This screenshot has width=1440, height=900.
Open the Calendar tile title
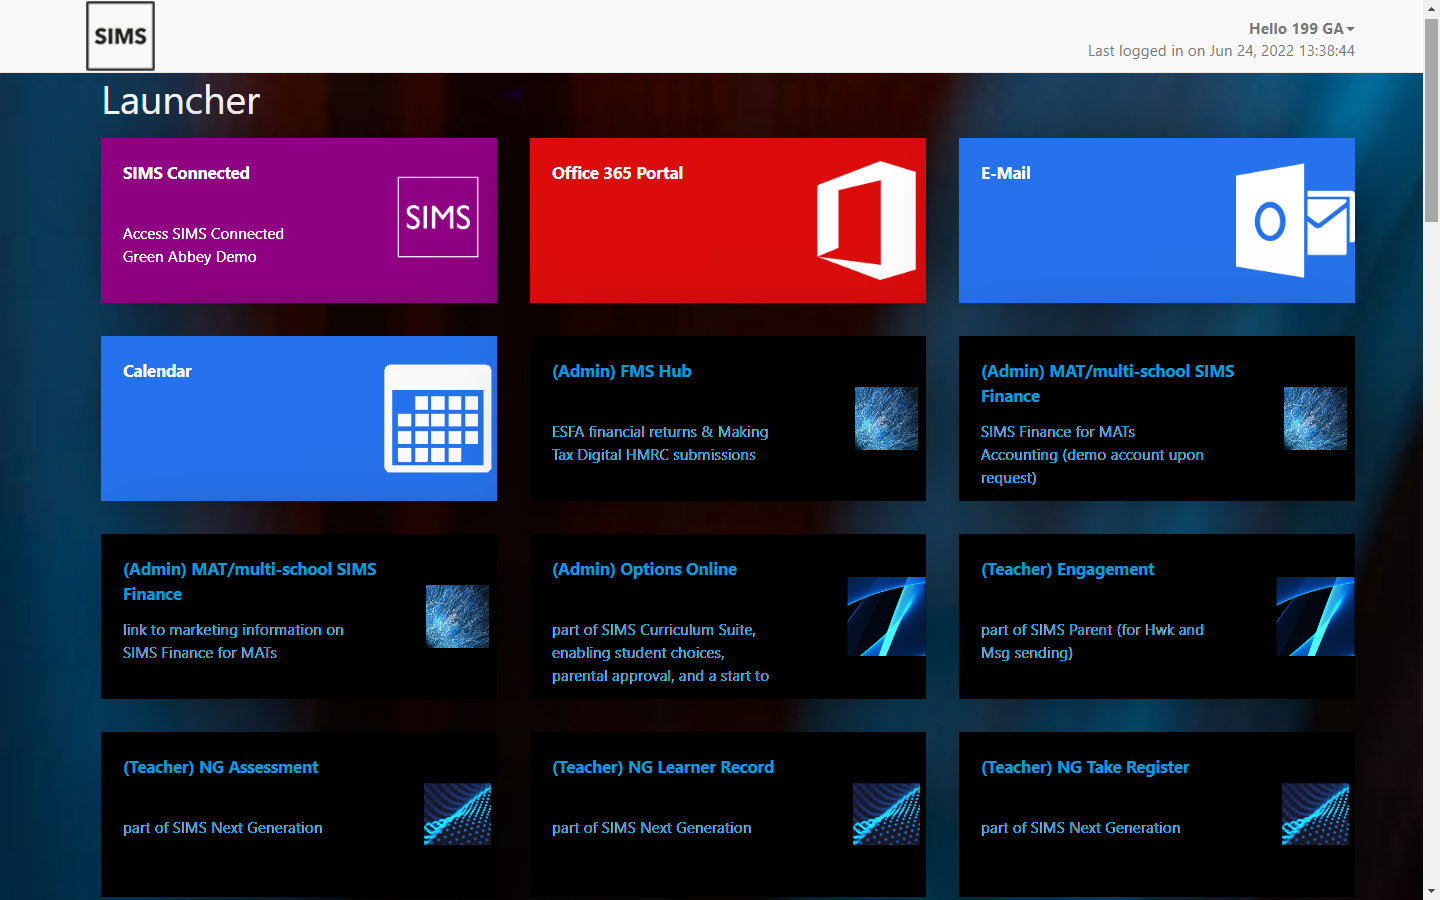click(x=157, y=371)
